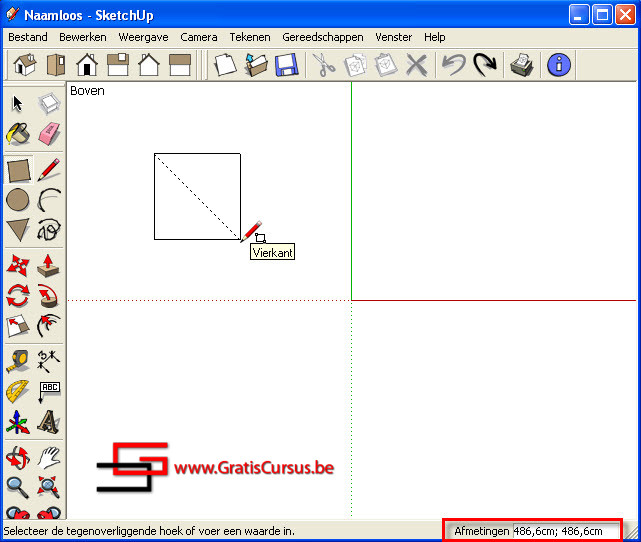Select the Offset tool
This screenshot has height=542, width=641.
click(49, 326)
